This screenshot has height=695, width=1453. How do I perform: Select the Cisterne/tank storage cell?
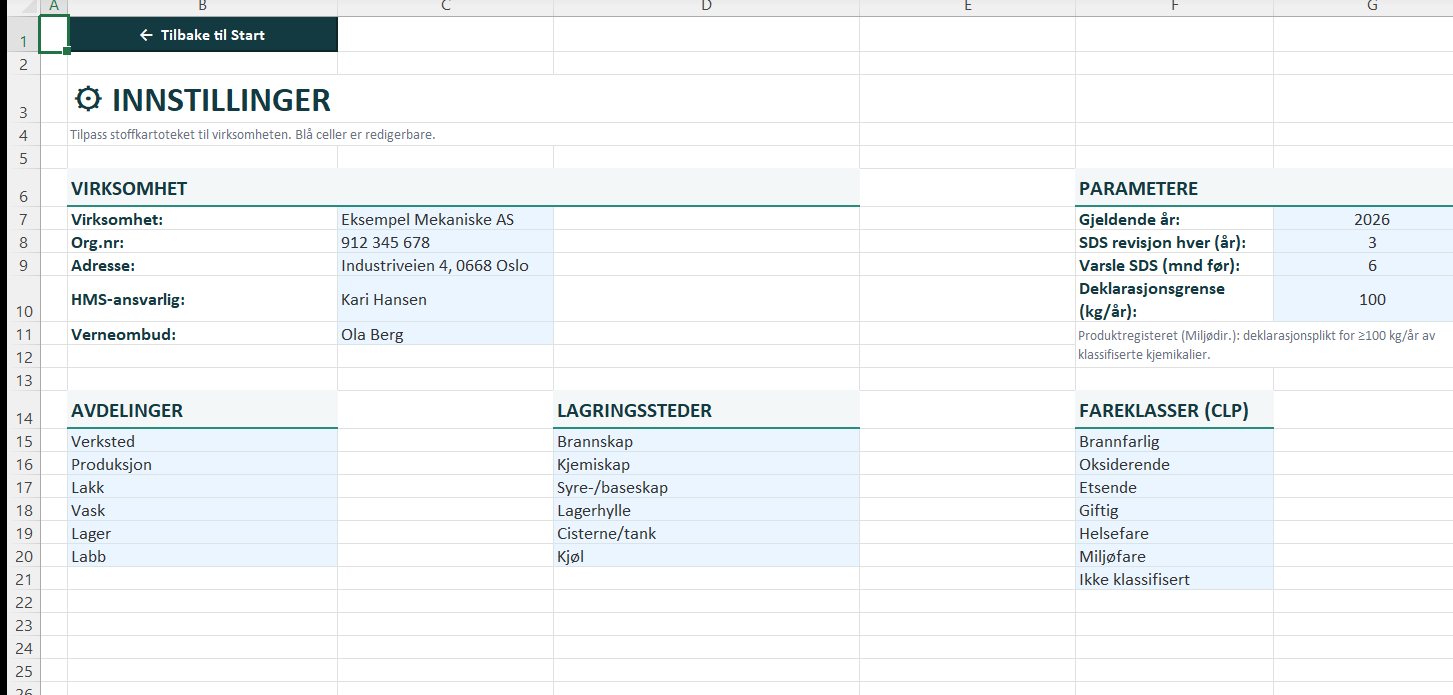tap(706, 533)
